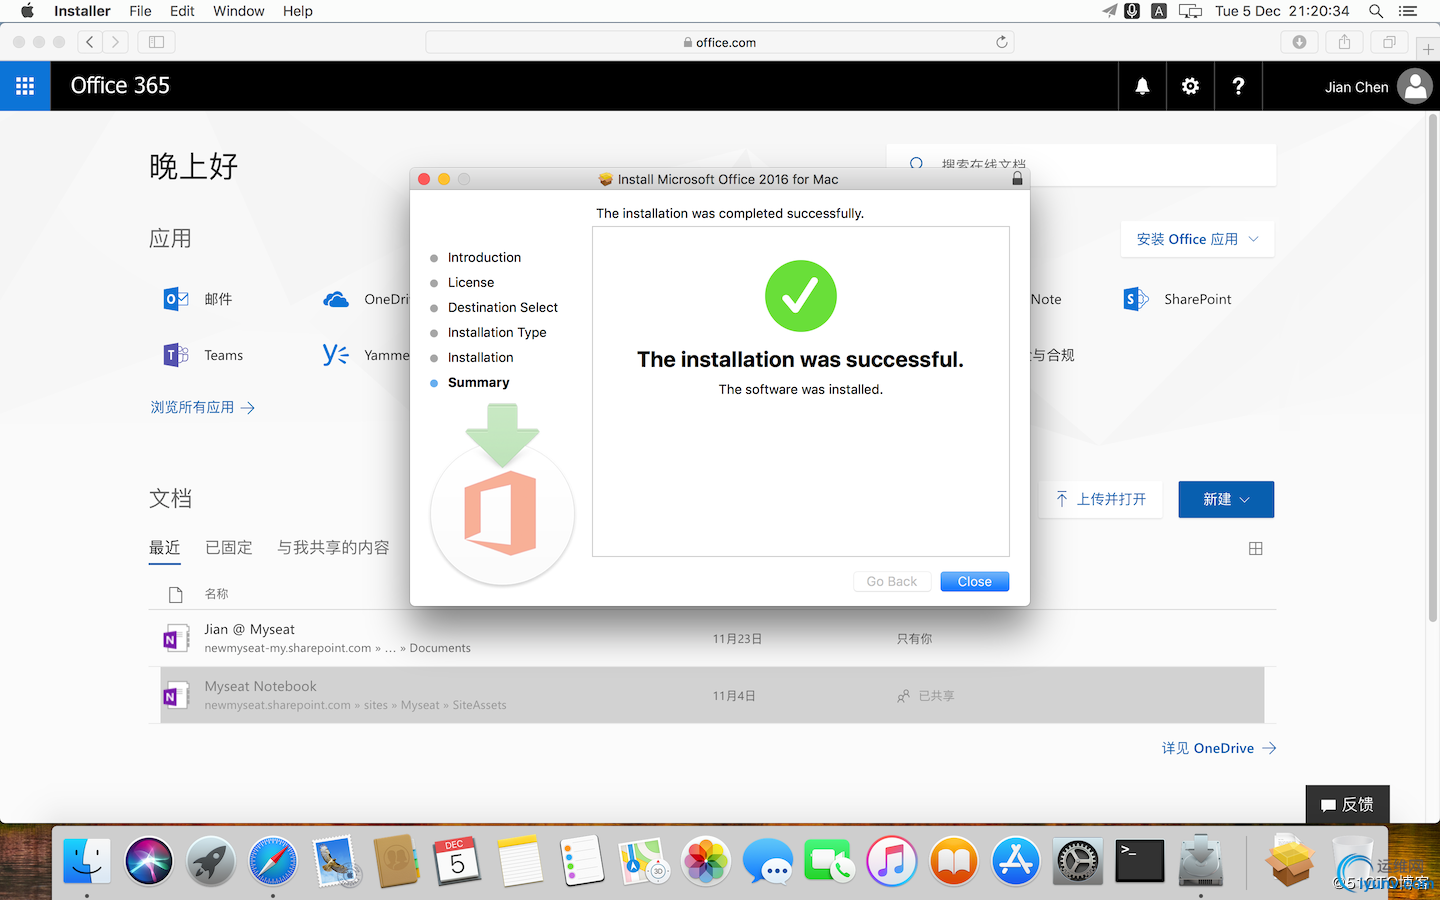This screenshot has height=900, width=1440.
Task: Switch documents list to grid view
Action: pos(1256,548)
